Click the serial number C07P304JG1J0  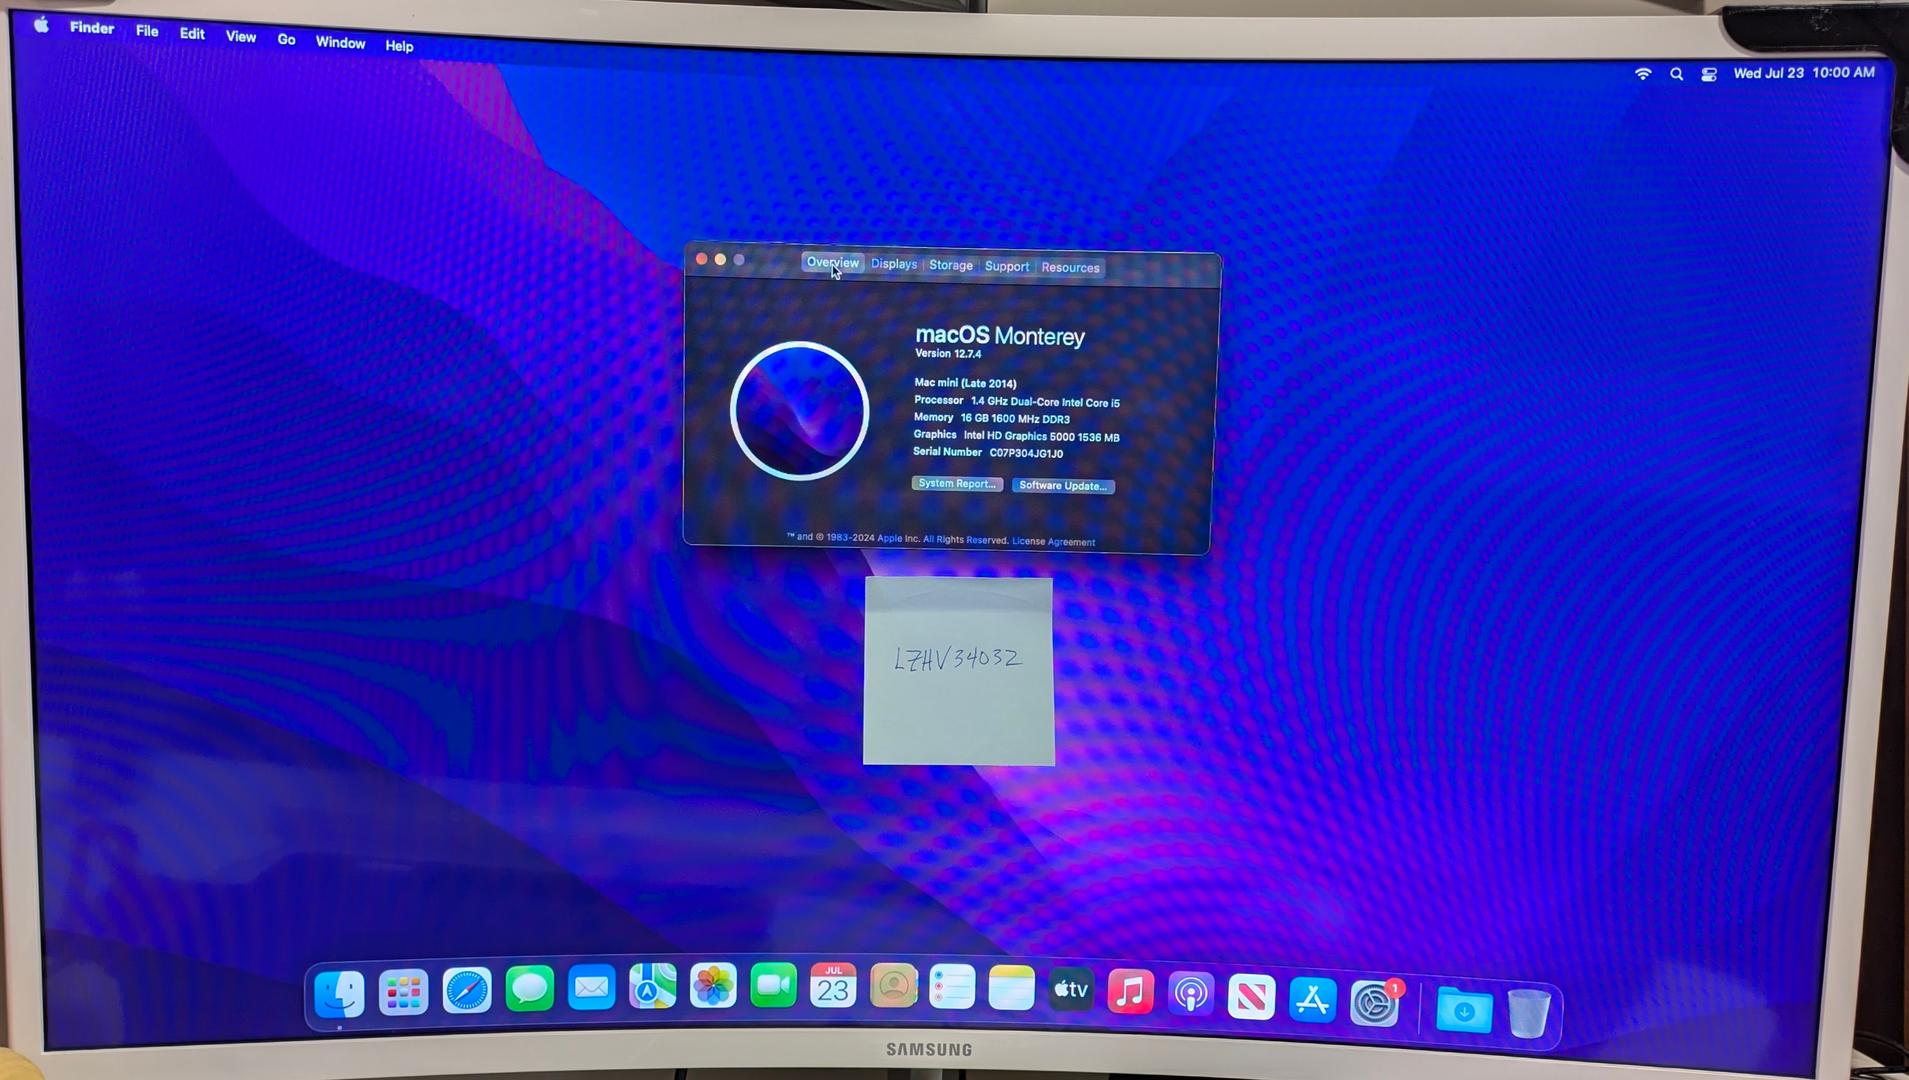[1026, 454]
